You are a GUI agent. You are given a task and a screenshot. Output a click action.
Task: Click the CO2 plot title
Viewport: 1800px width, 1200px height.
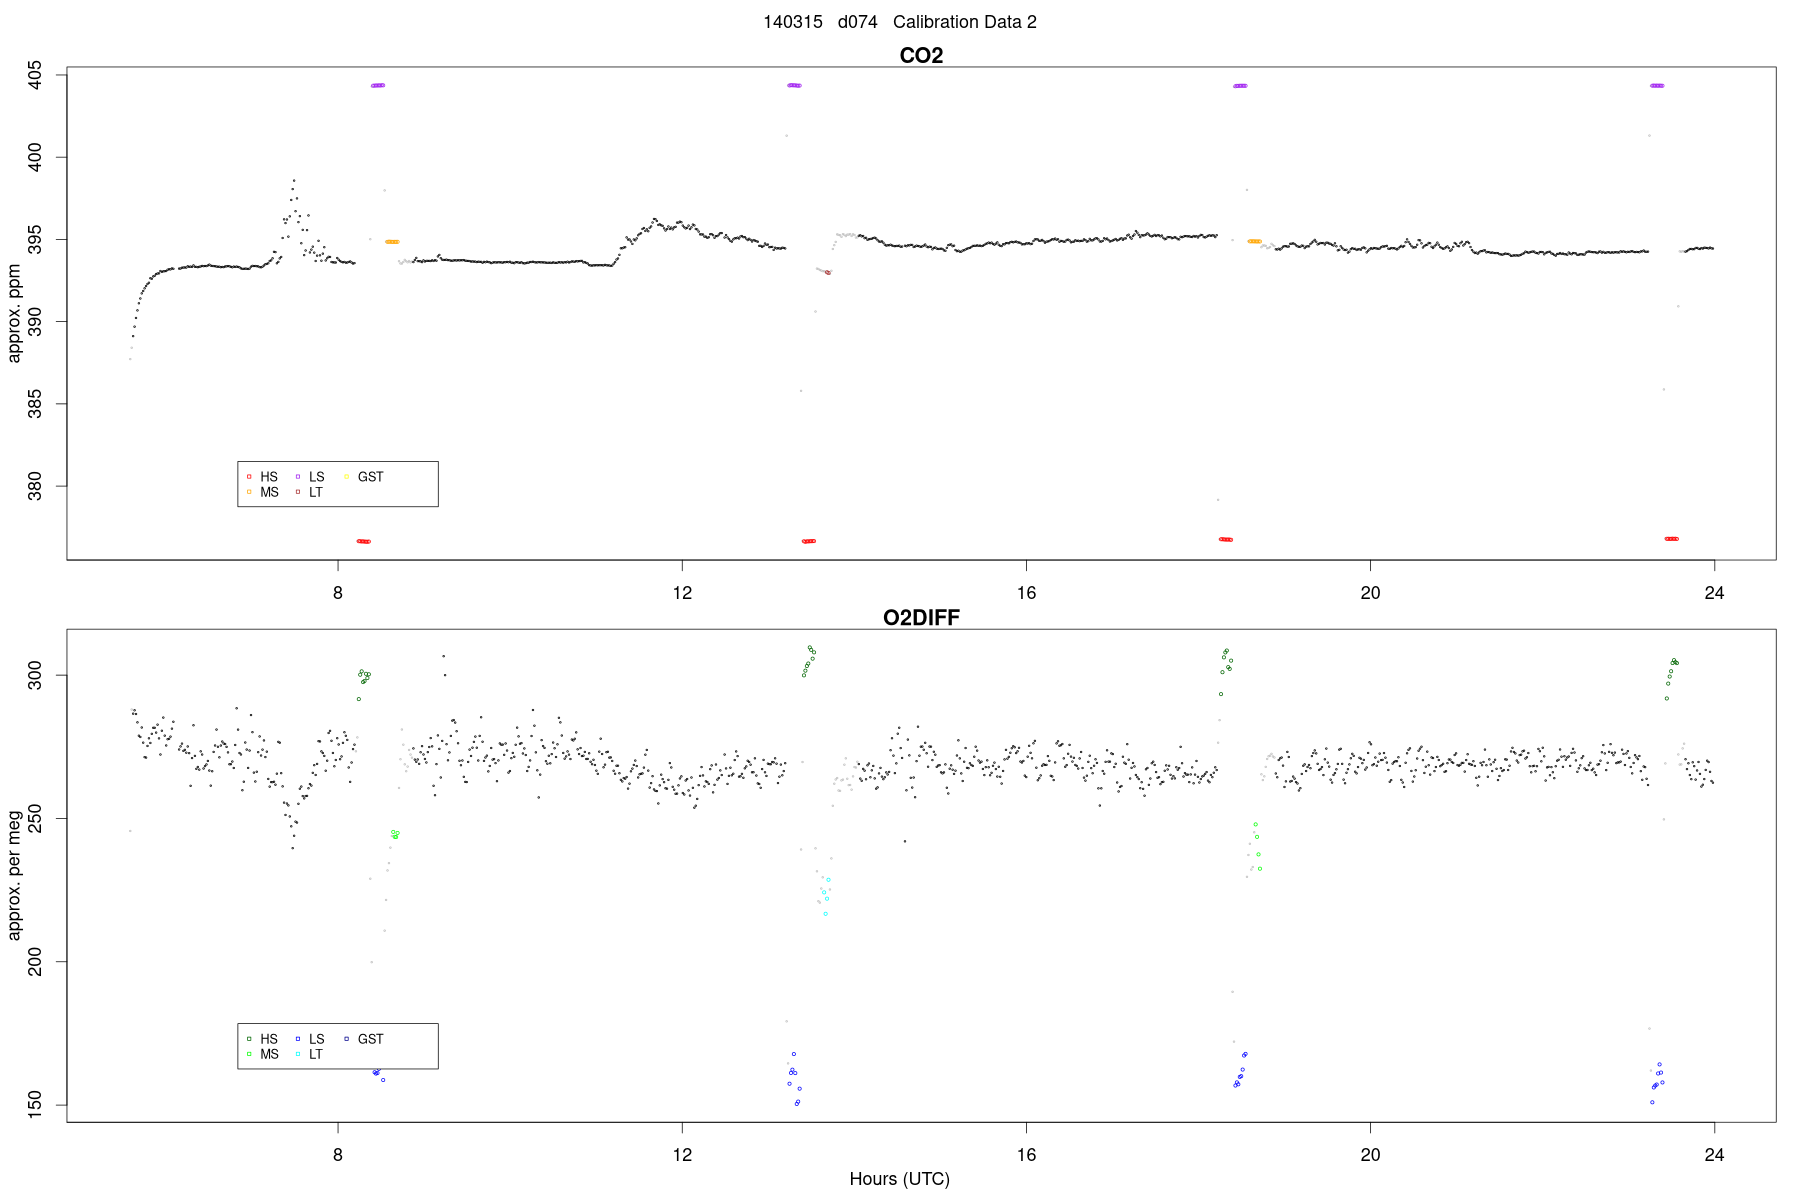[x=921, y=56]
